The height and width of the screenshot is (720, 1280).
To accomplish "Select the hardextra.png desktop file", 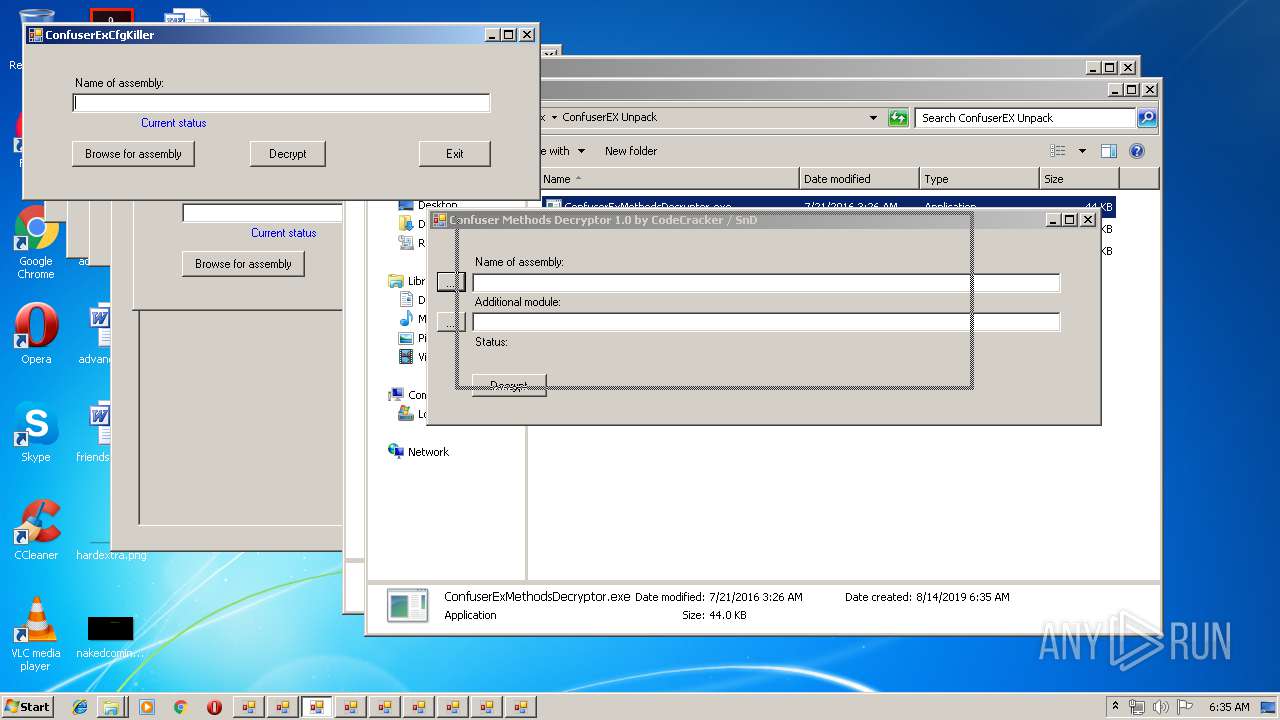I will point(111,555).
